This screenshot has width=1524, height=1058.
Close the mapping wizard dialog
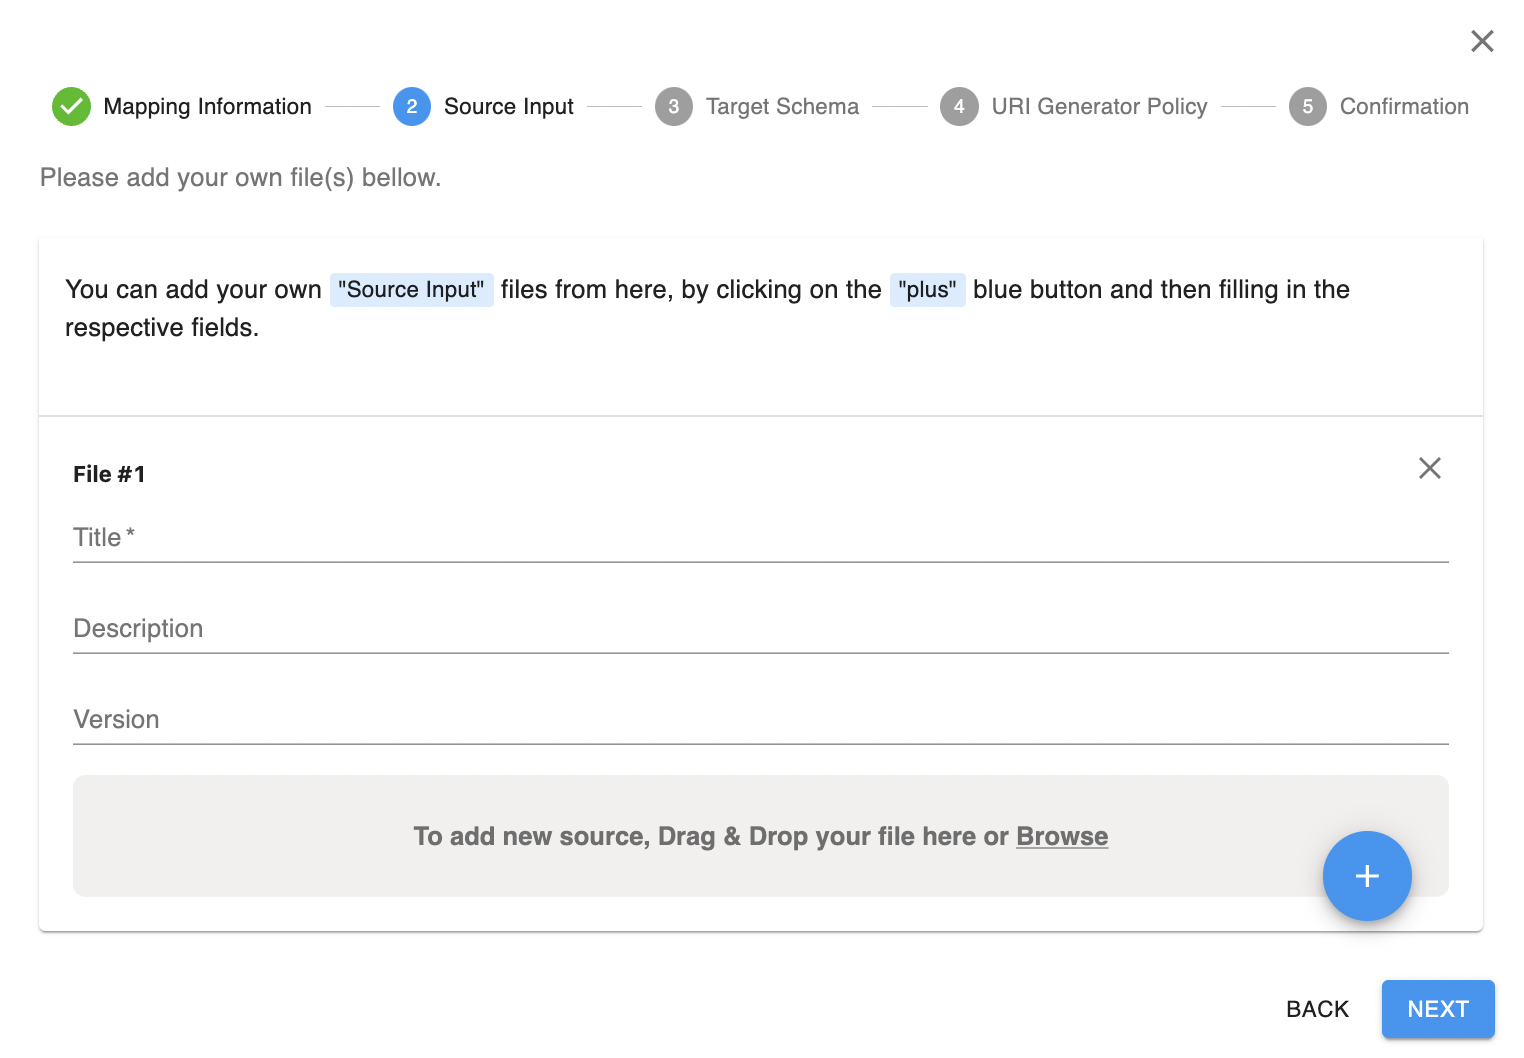(x=1481, y=41)
